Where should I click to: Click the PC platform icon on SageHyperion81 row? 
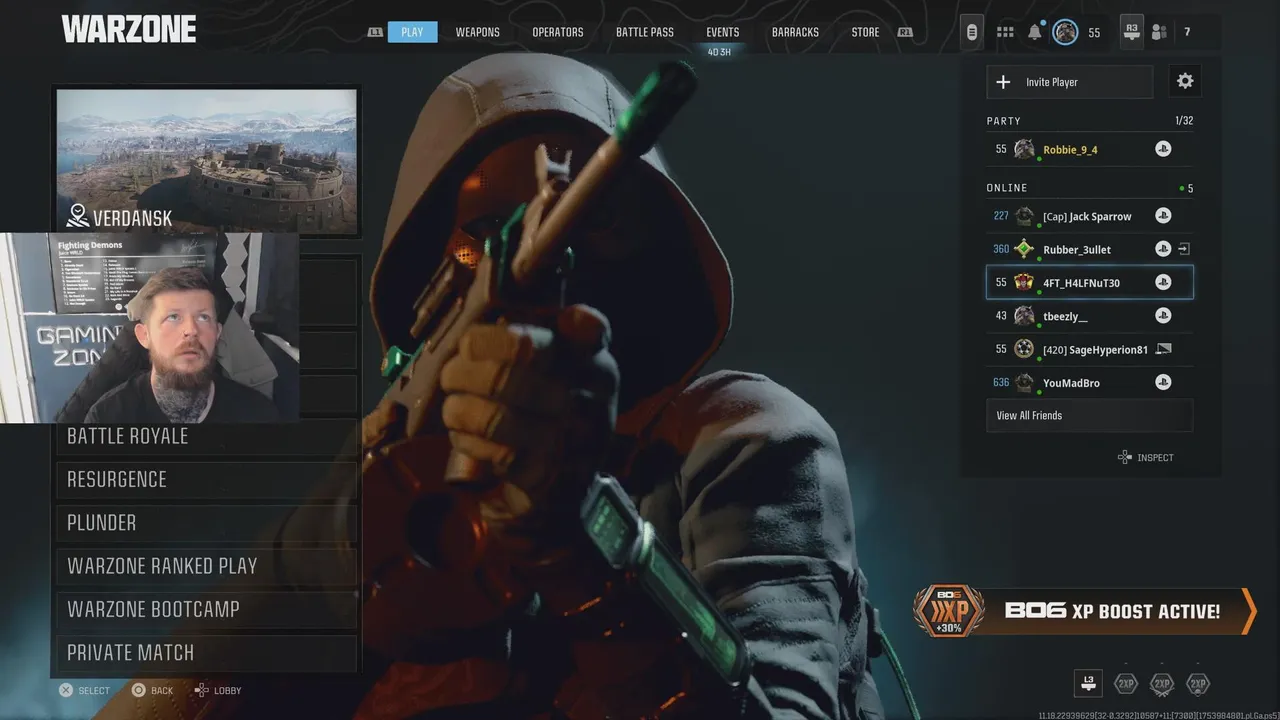tap(1163, 349)
